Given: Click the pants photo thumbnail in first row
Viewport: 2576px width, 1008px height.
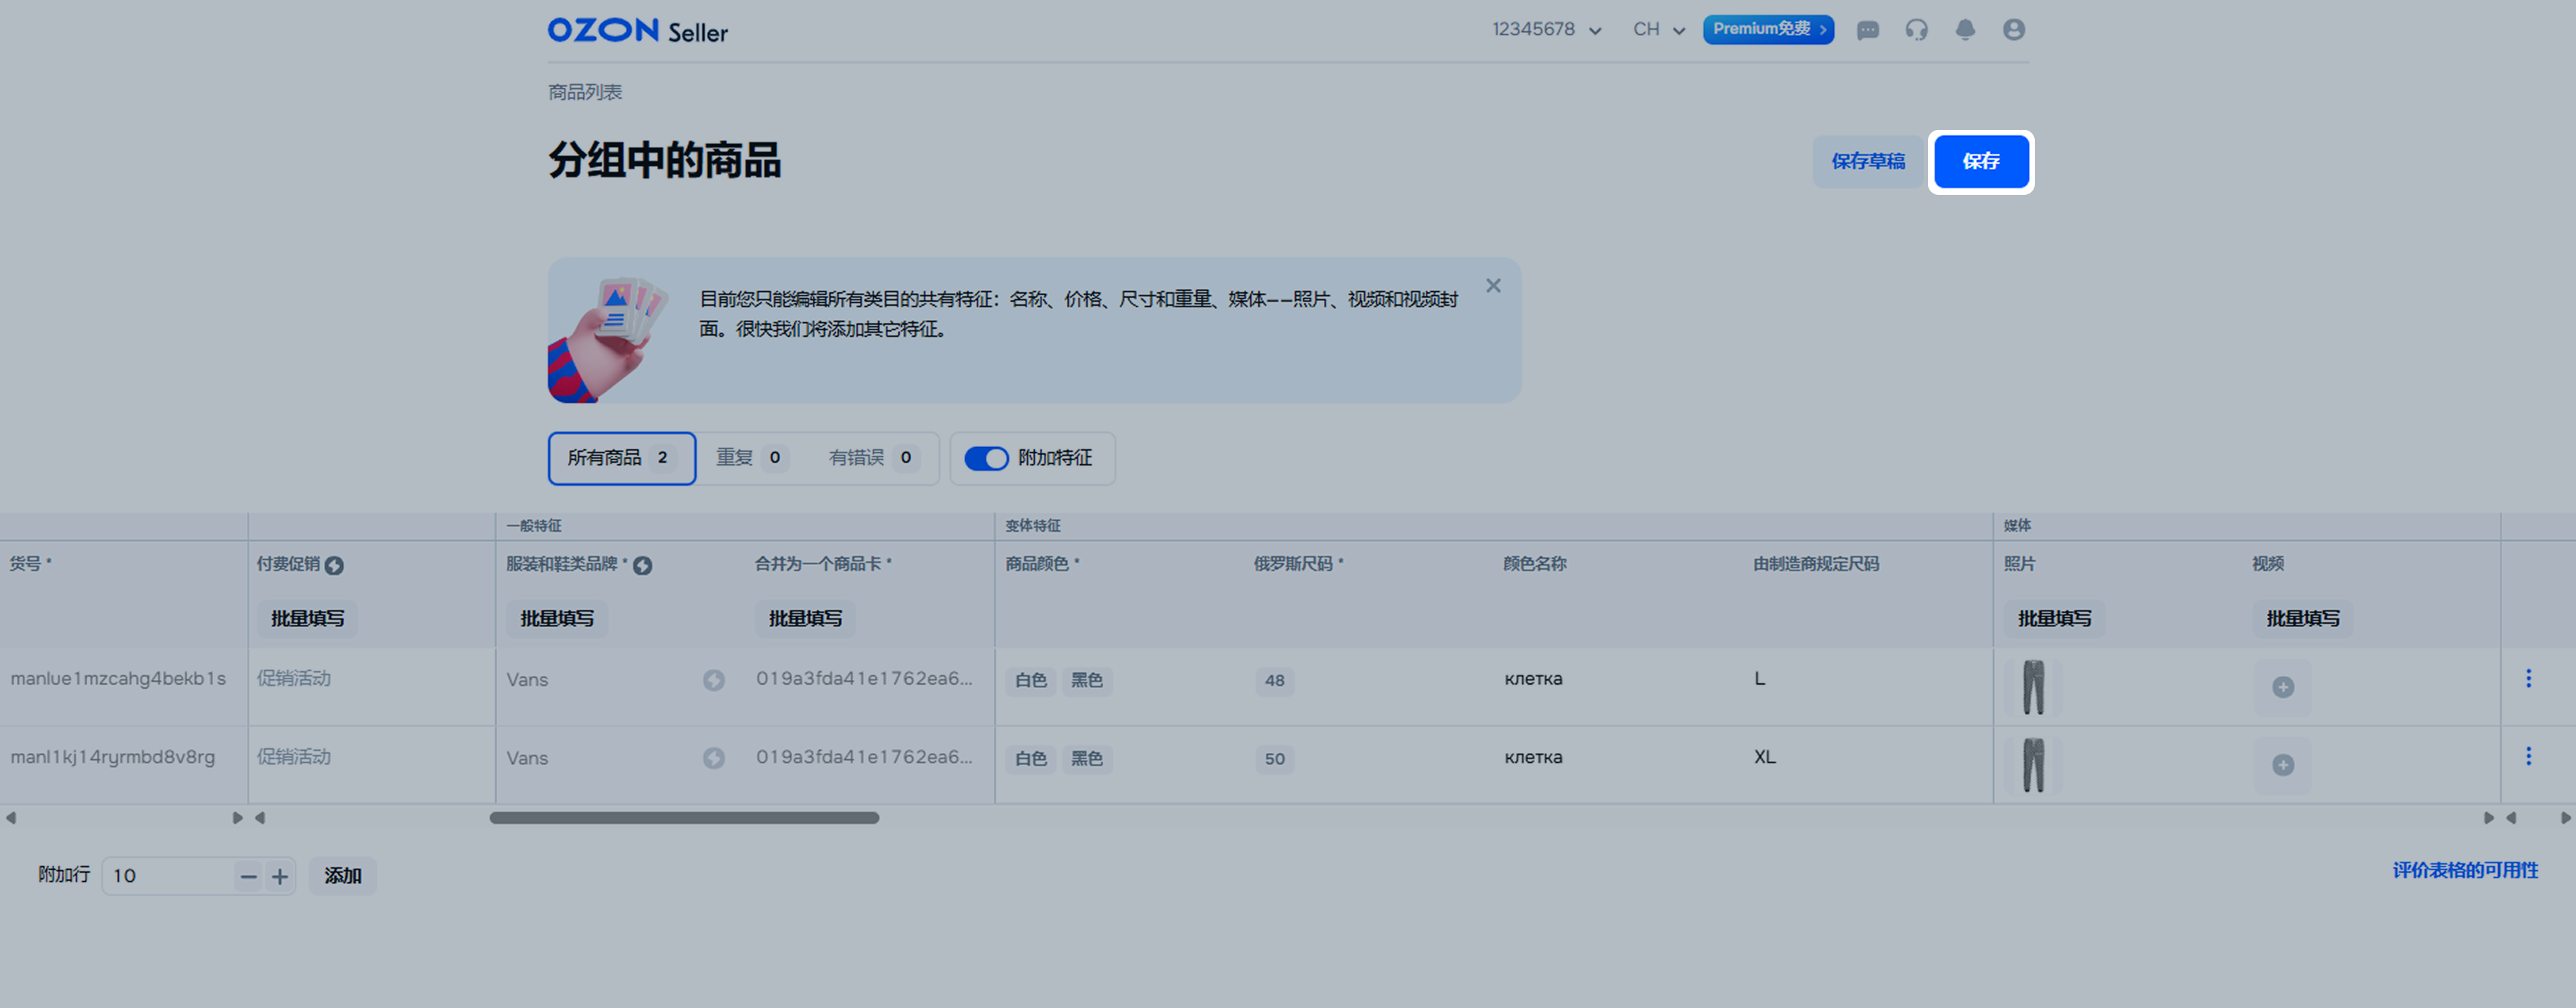Looking at the screenshot, I should pos(2033,687).
